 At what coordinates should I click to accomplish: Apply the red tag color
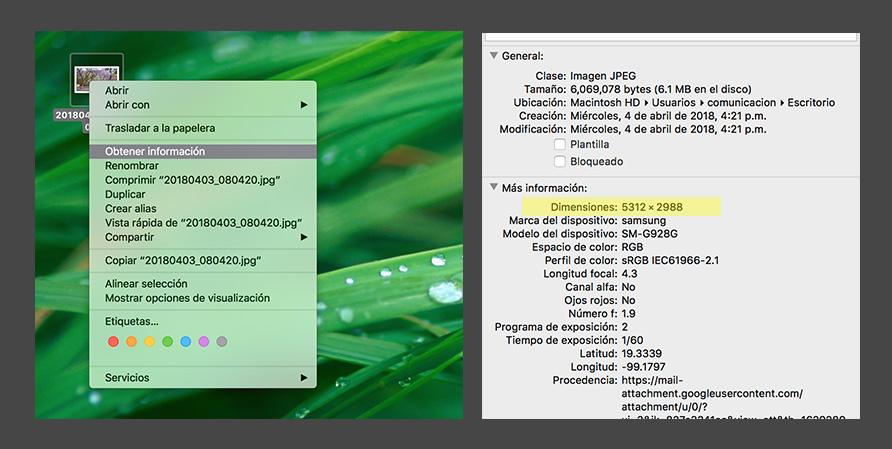(113, 341)
